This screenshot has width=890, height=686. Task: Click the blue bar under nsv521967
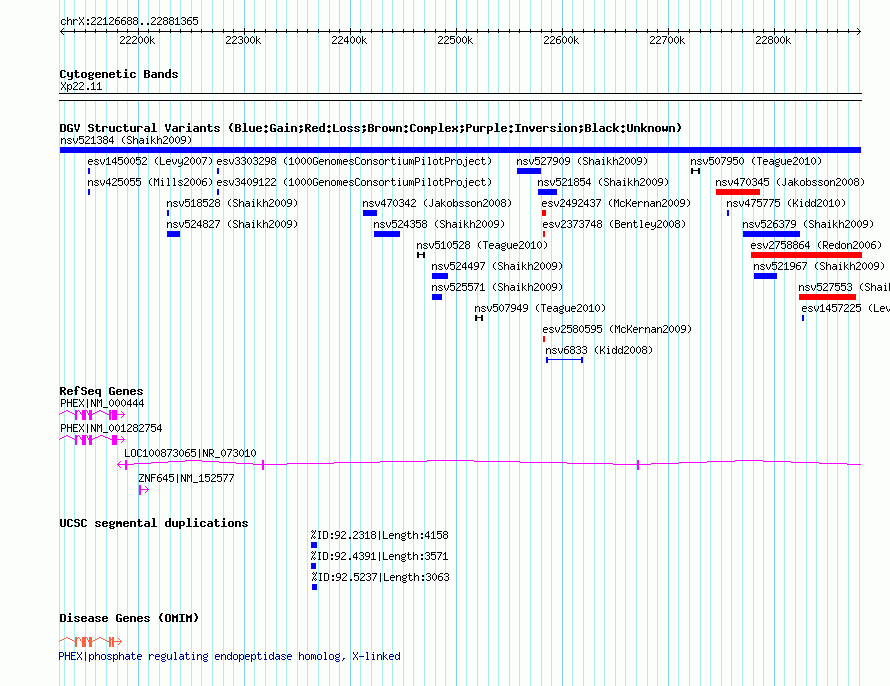point(765,276)
